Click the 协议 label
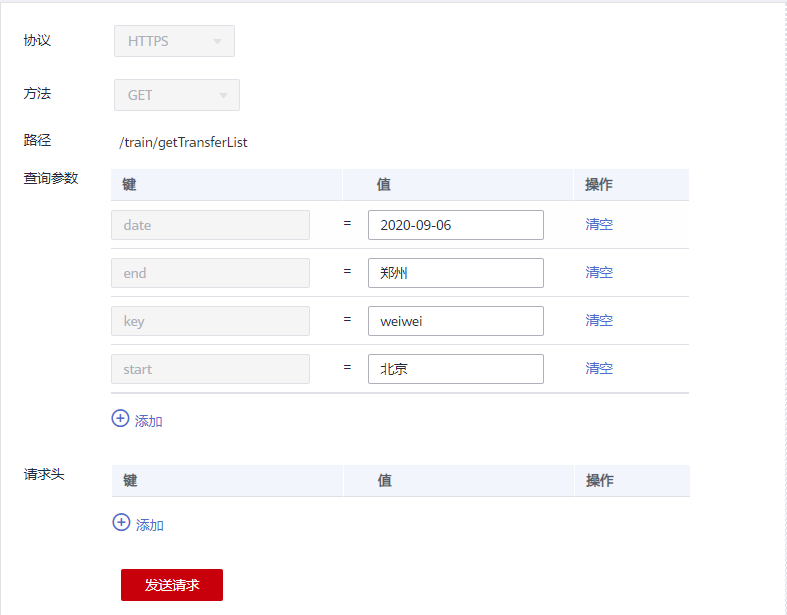Image resolution: width=787 pixels, height=615 pixels. [x=37, y=40]
